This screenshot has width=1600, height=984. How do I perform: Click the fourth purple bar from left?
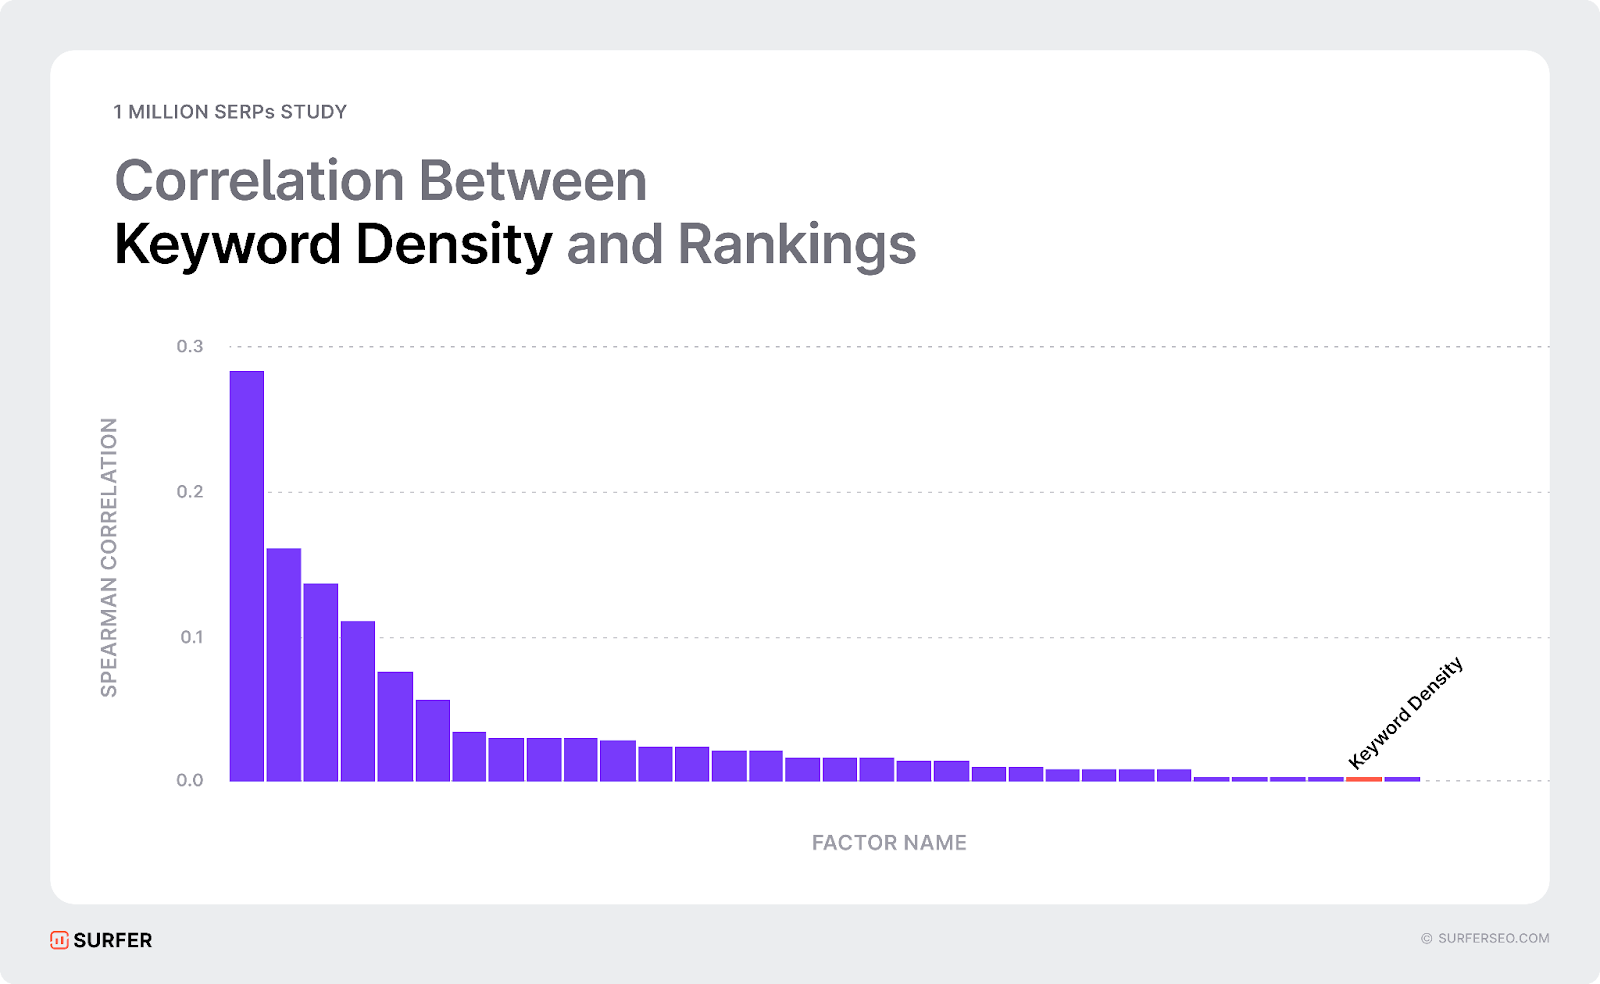[358, 701]
